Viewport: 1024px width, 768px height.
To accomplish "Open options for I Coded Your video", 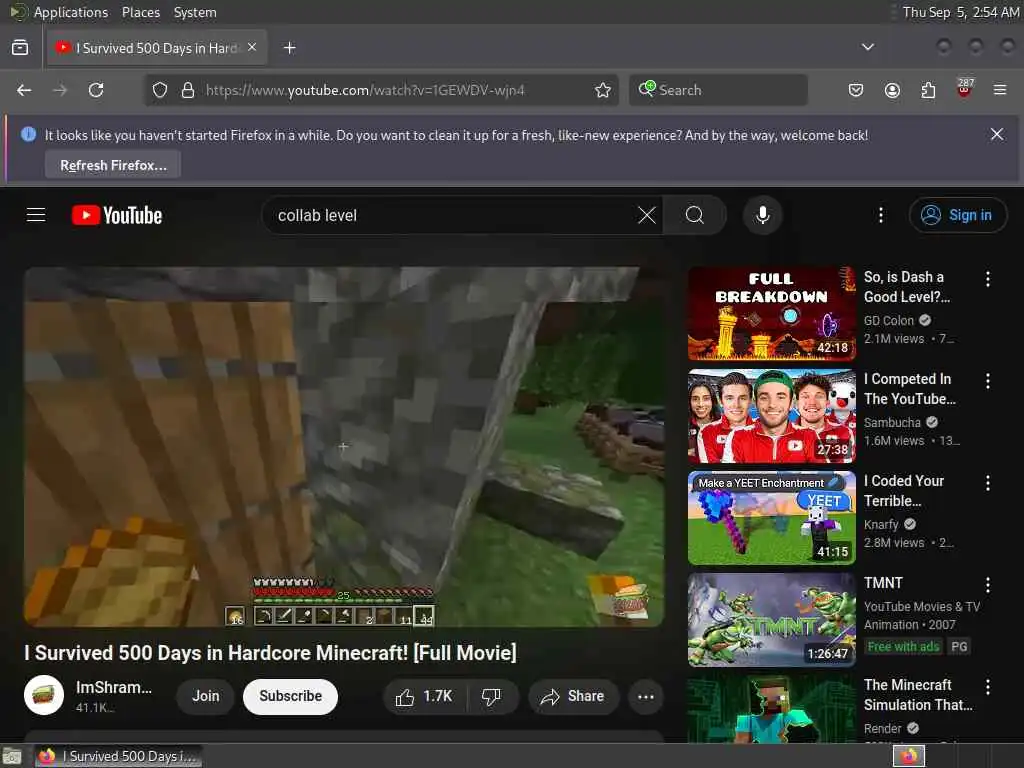I will coord(987,483).
